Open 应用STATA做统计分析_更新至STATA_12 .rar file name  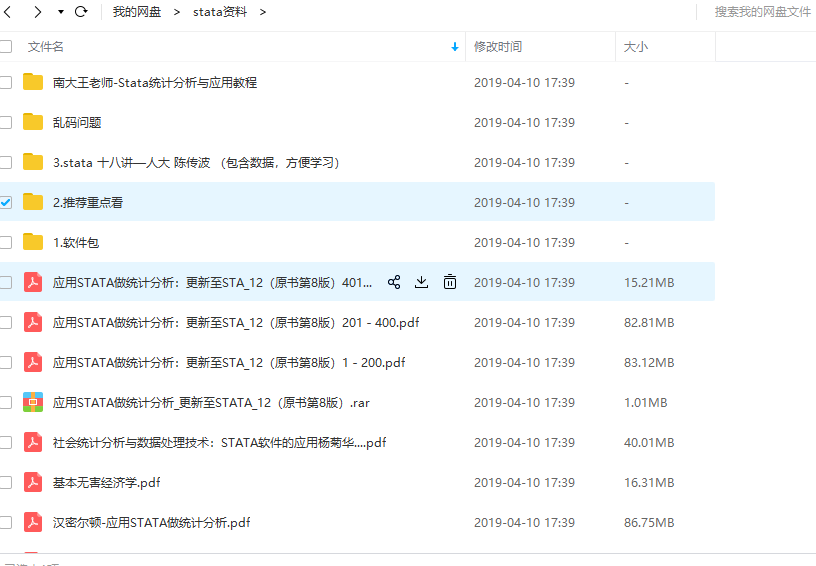point(211,403)
